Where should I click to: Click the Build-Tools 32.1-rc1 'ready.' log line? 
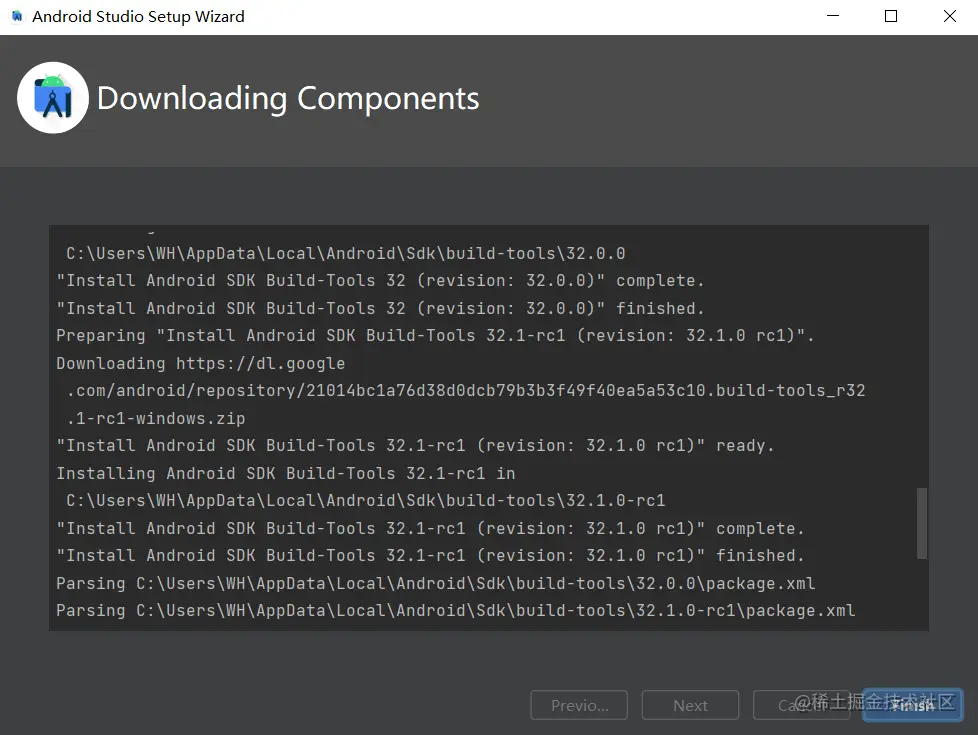(415, 445)
